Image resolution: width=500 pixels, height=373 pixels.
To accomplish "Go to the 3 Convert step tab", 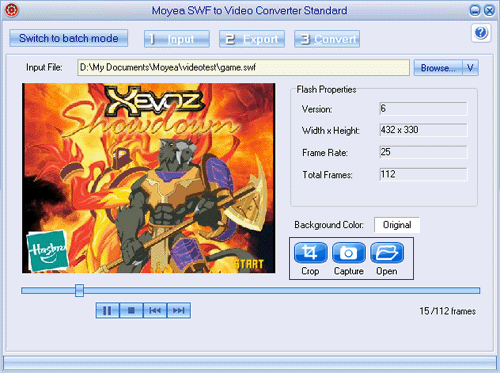I will pyautogui.click(x=327, y=39).
